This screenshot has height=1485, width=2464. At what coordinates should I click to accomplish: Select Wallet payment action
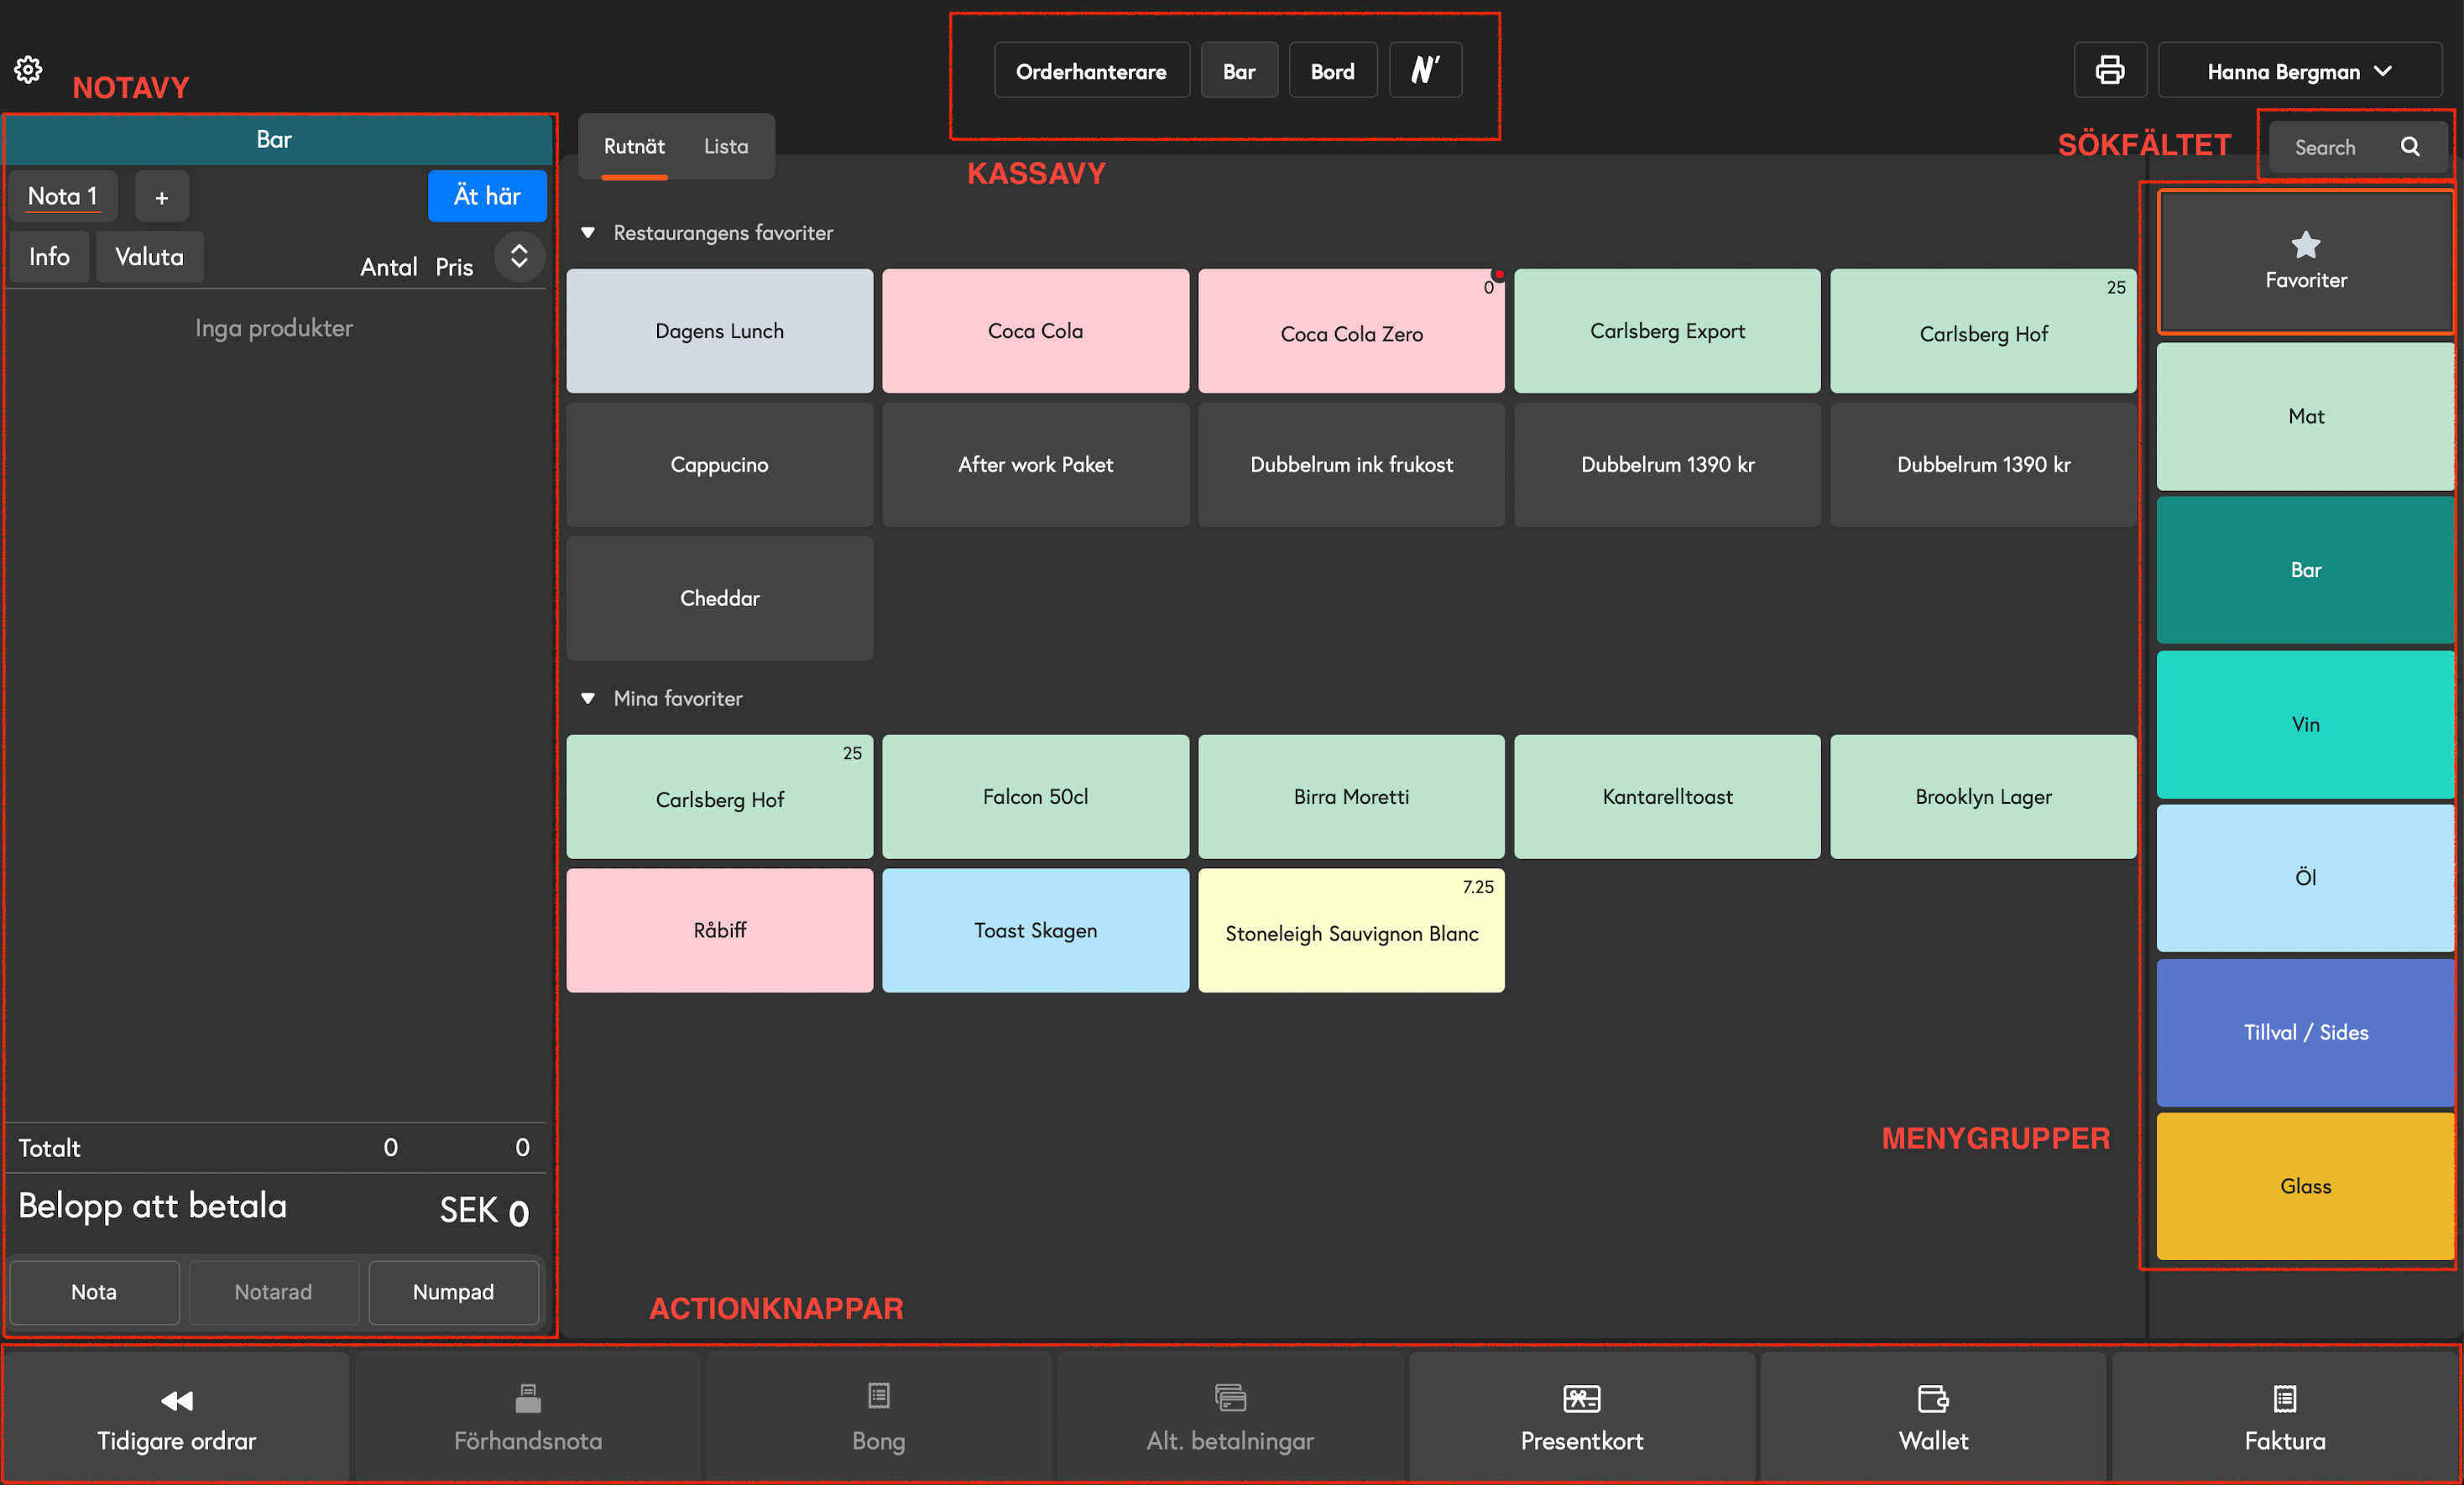pyautogui.click(x=1933, y=1417)
